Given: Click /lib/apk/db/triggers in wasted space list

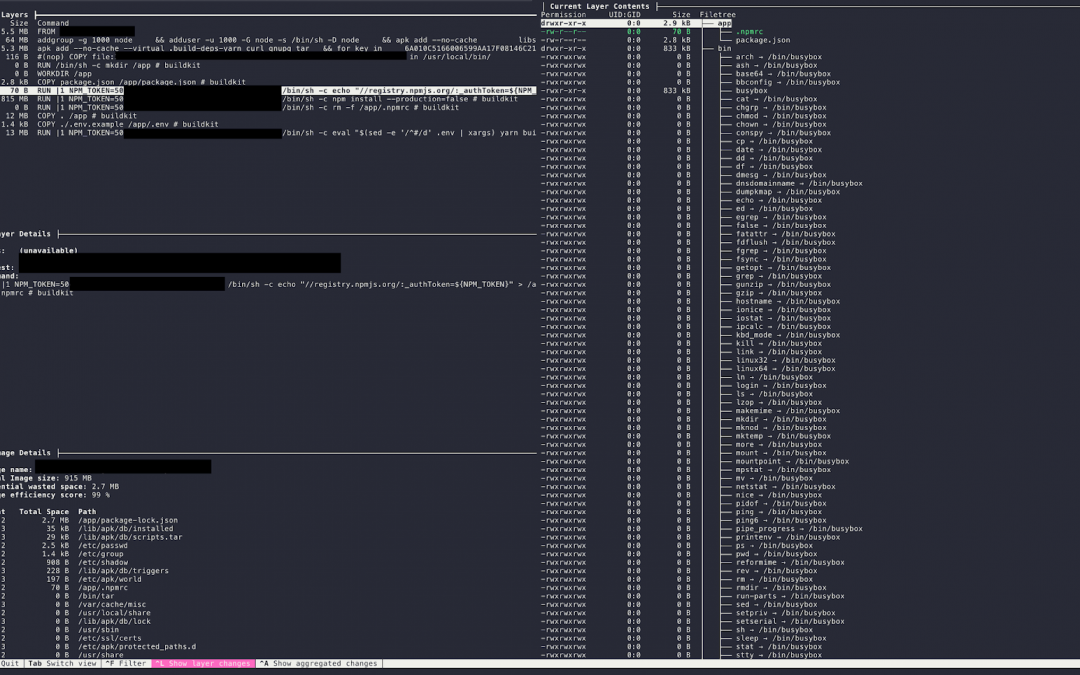Looking at the screenshot, I should pyautogui.click(x=123, y=571).
